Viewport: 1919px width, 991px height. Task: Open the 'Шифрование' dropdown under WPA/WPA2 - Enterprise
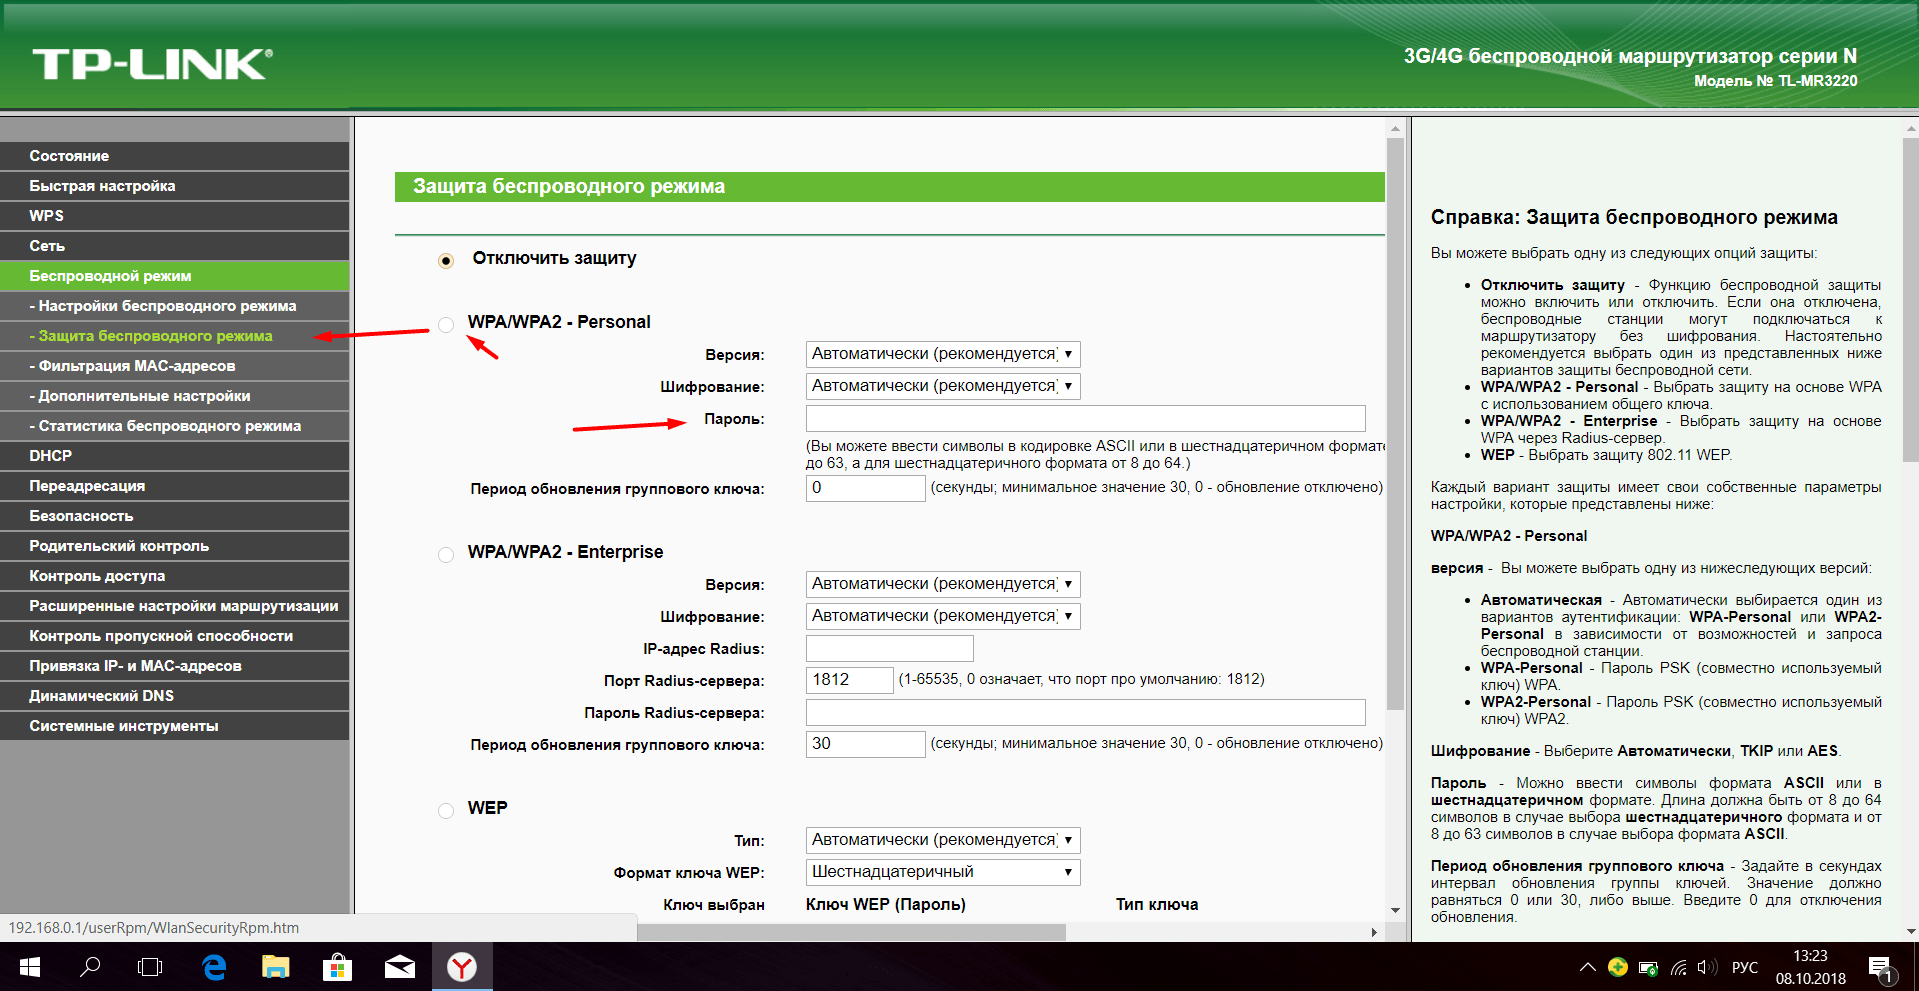point(943,616)
